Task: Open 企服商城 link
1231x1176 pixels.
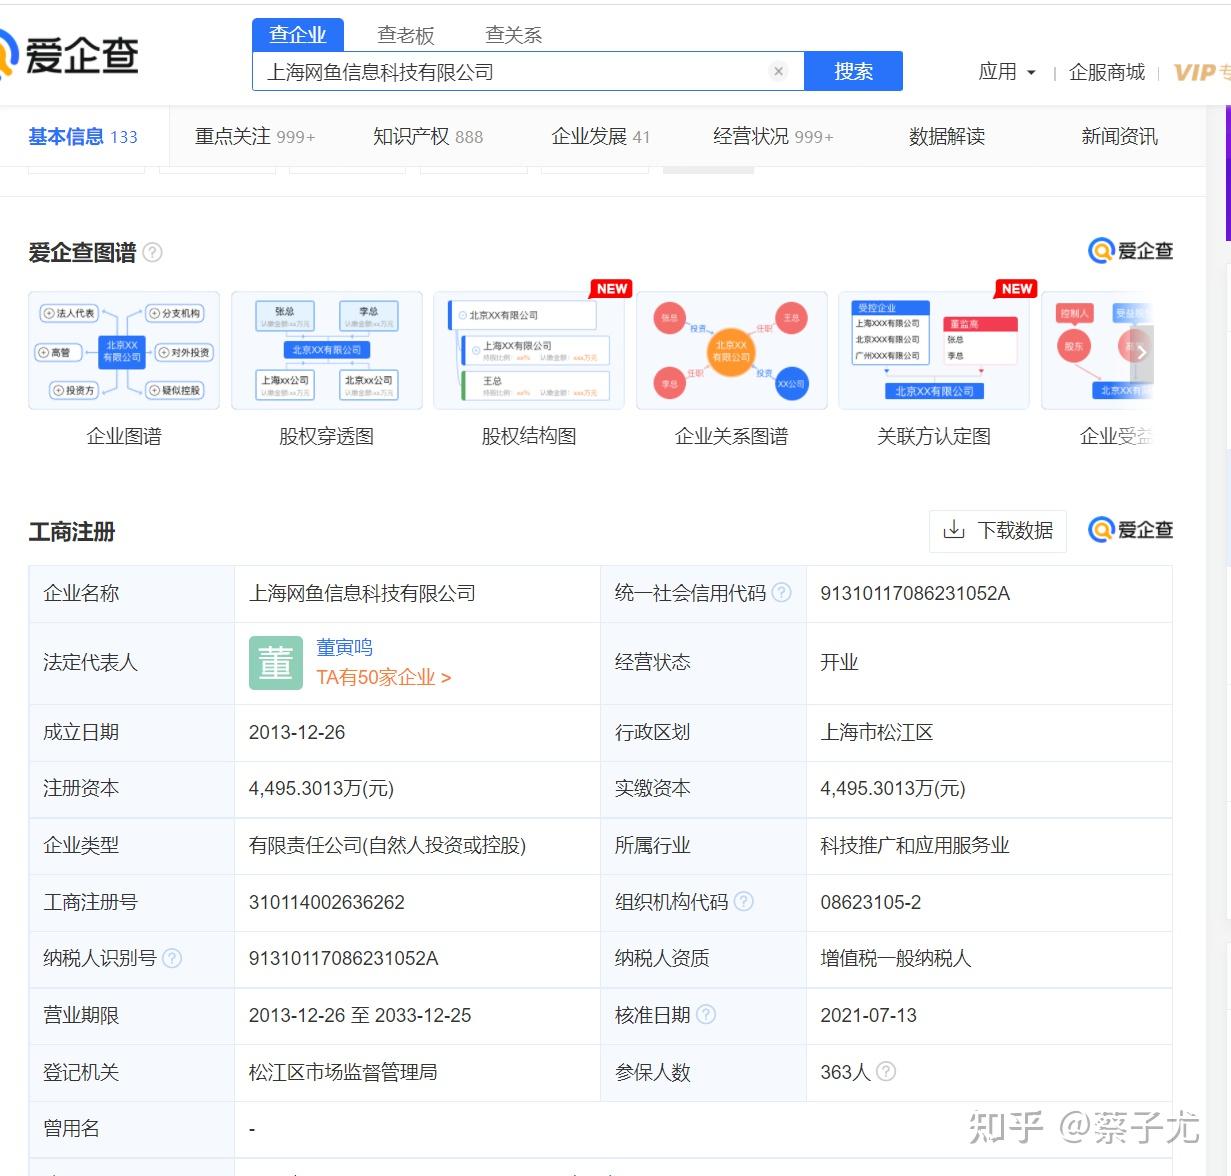Action: (x=1107, y=72)
